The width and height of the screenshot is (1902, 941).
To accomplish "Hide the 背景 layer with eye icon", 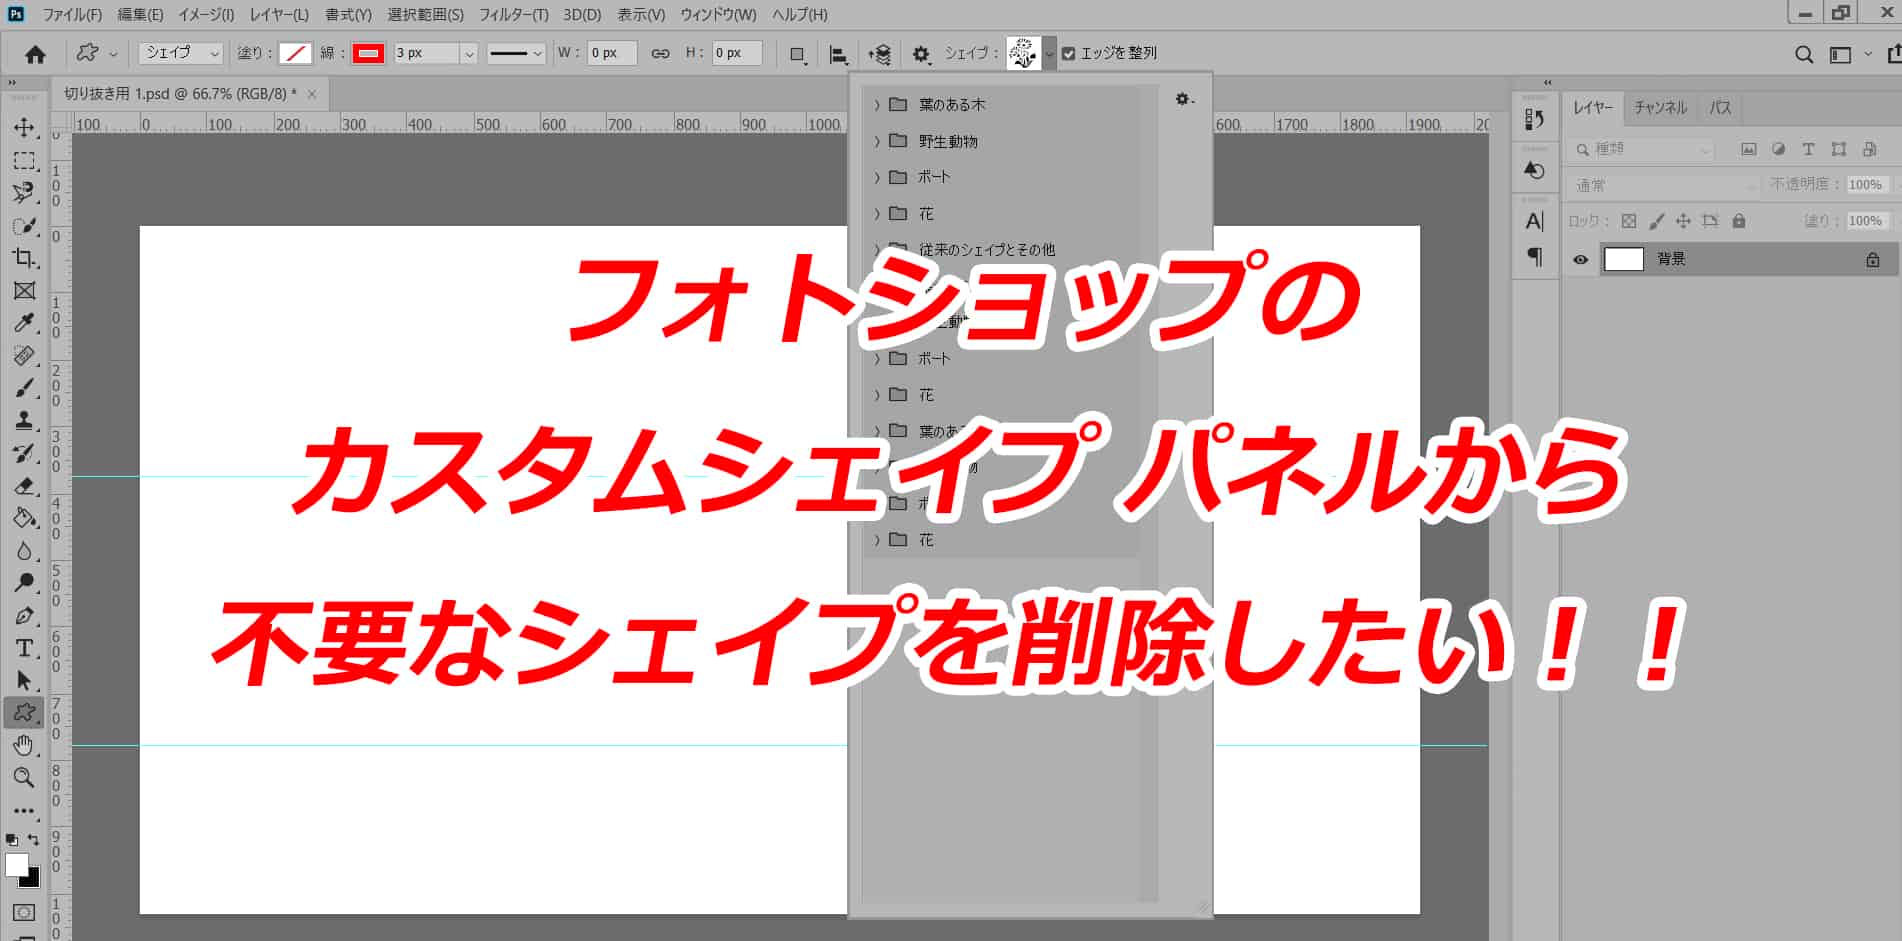I will (x=1580, y=260).
